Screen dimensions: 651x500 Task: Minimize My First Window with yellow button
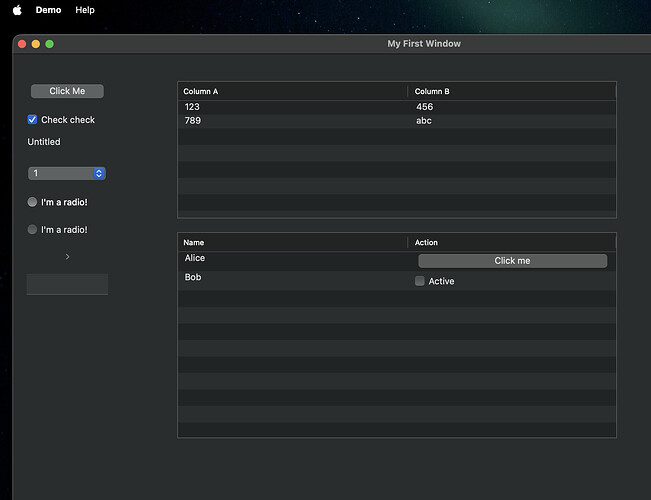pos(36,44)
